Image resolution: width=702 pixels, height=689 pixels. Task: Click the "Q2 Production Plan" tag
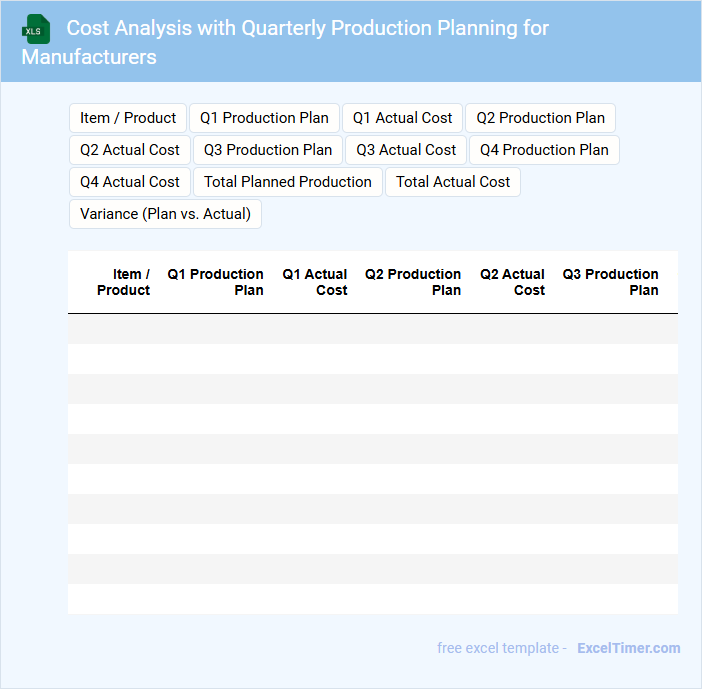[x=540, y=118]
